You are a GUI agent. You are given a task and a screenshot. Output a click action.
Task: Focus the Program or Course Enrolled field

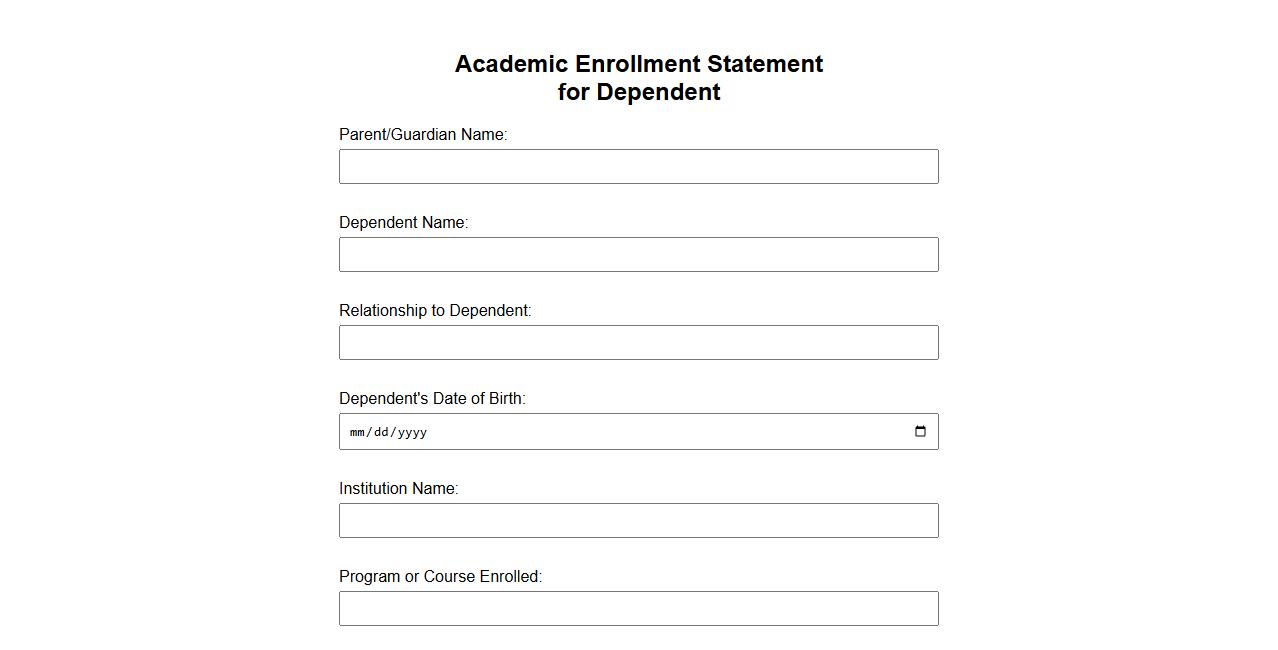638,609
